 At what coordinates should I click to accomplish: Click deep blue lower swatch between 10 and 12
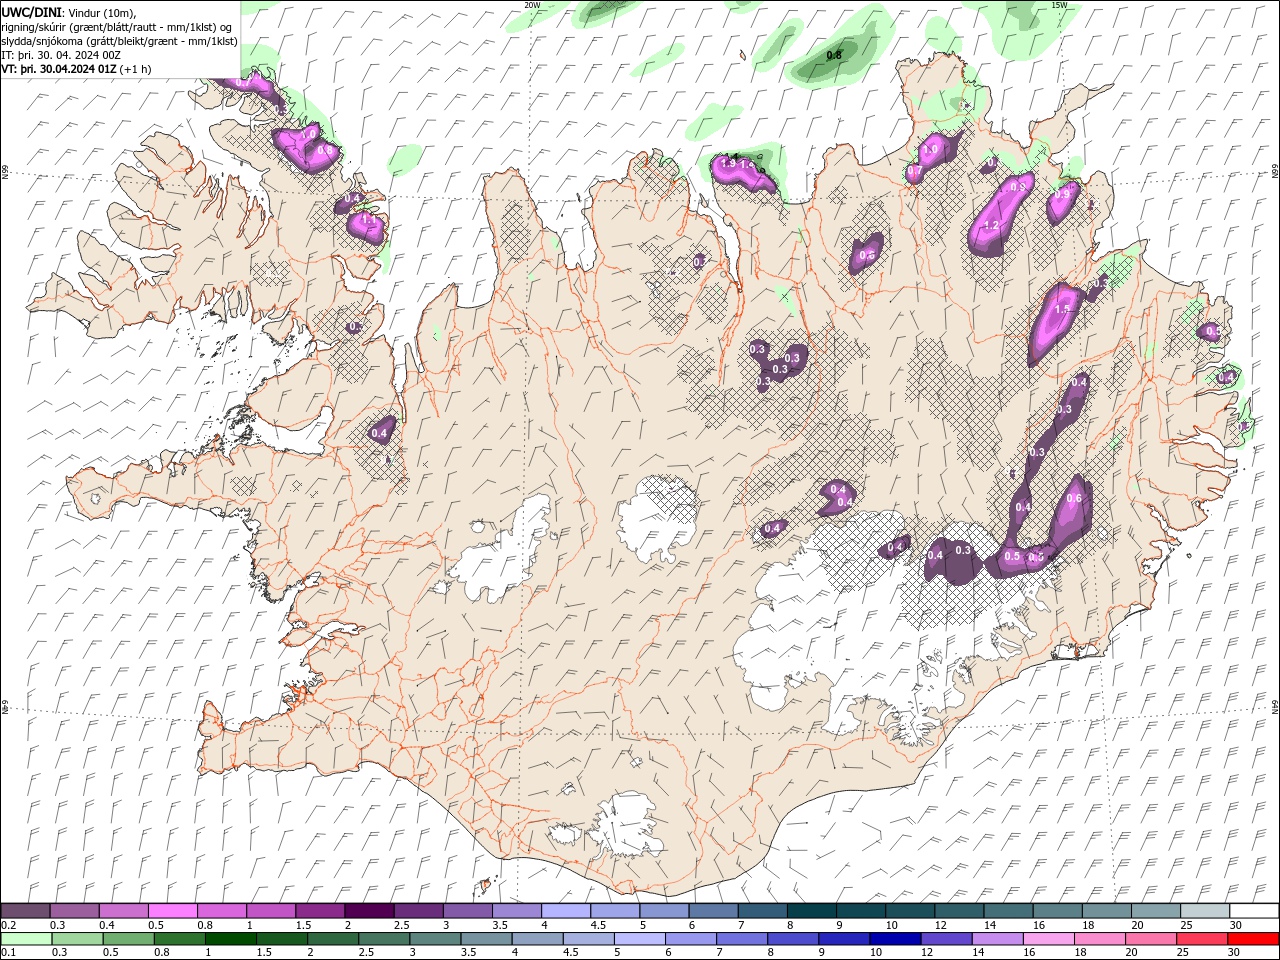(896, 939)
